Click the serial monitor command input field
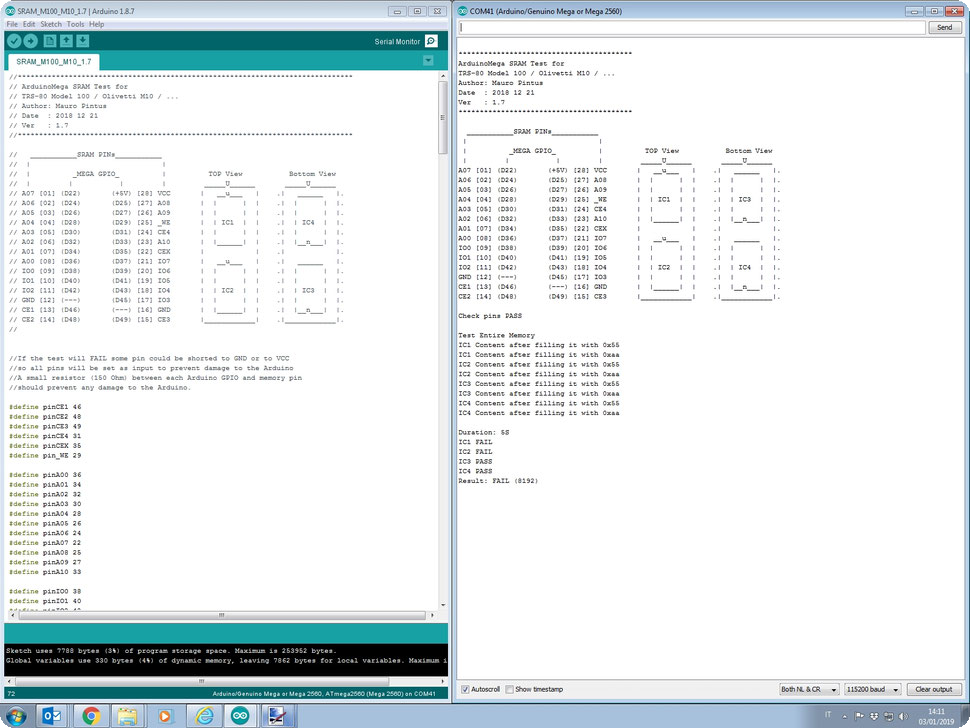Image resolution: width=970 pixels, height=728 pixels. 692,27
